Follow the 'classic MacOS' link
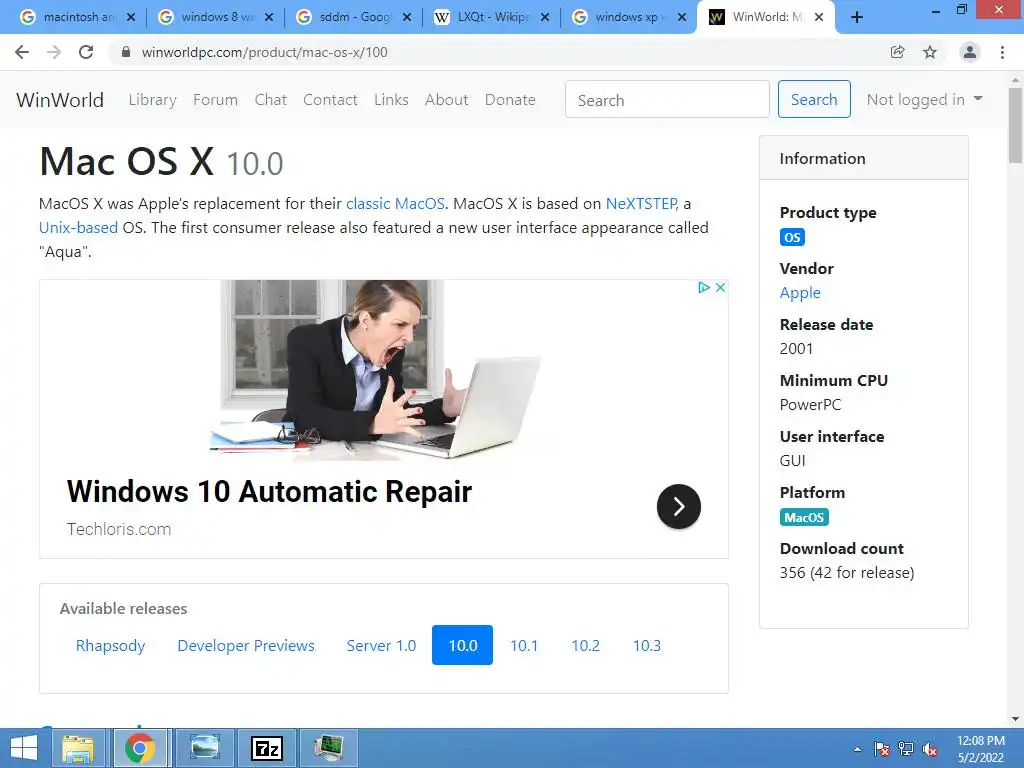1024x768 pixels. tap(395, 204)
